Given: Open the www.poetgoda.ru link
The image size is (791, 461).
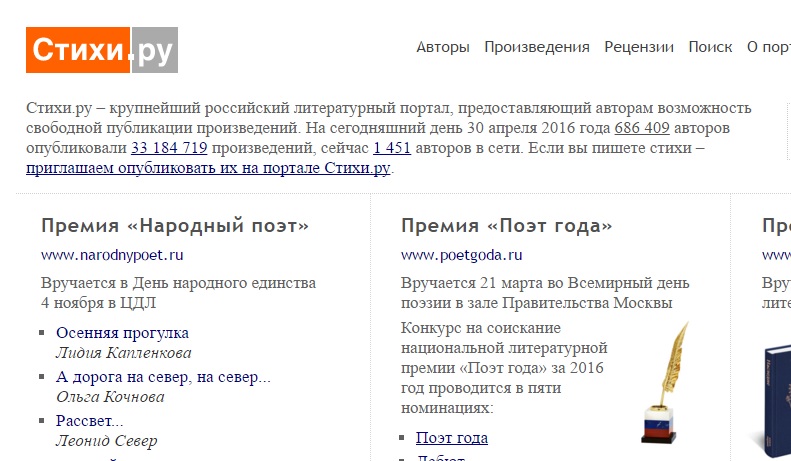Looking at the screenshot, I should pyautogui.click(x=462, y=255).
